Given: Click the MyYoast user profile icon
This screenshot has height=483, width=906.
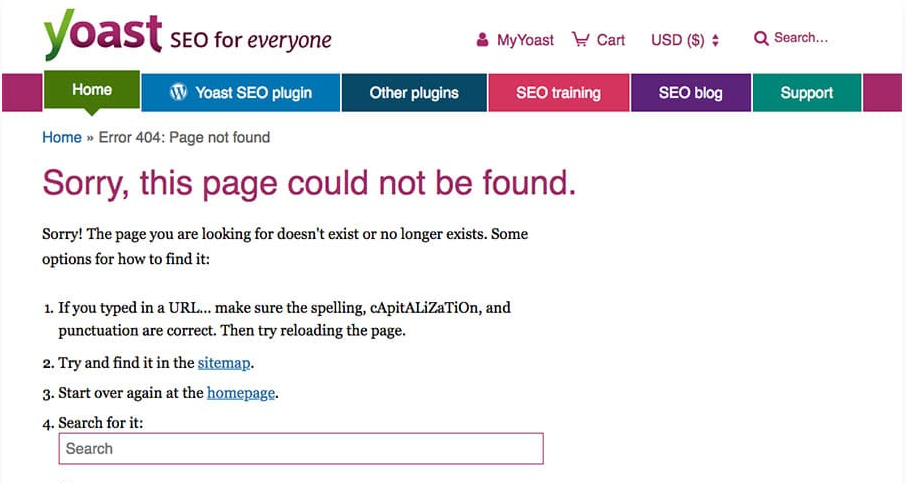Looking at the screenshot, I should 483,40.
